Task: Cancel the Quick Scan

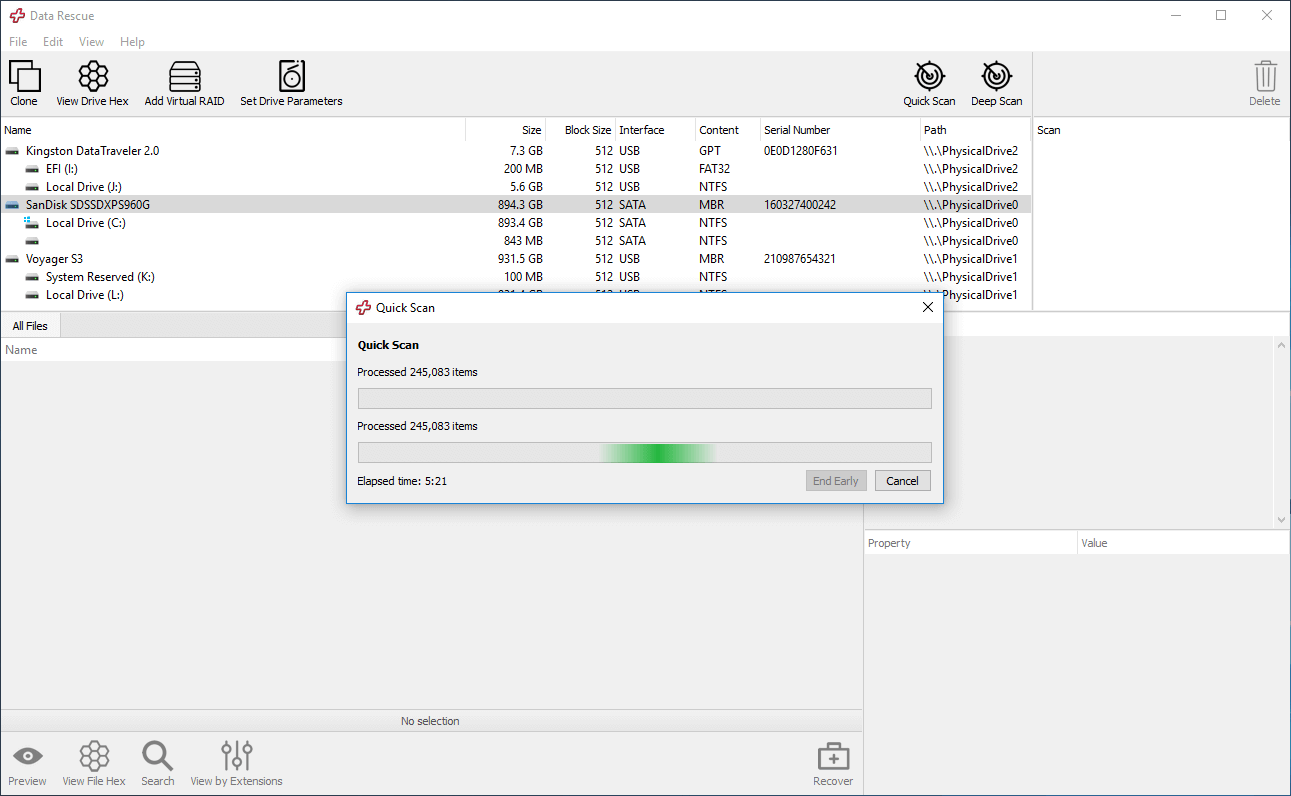Action: pyautogui.click(x=902, y=480)
